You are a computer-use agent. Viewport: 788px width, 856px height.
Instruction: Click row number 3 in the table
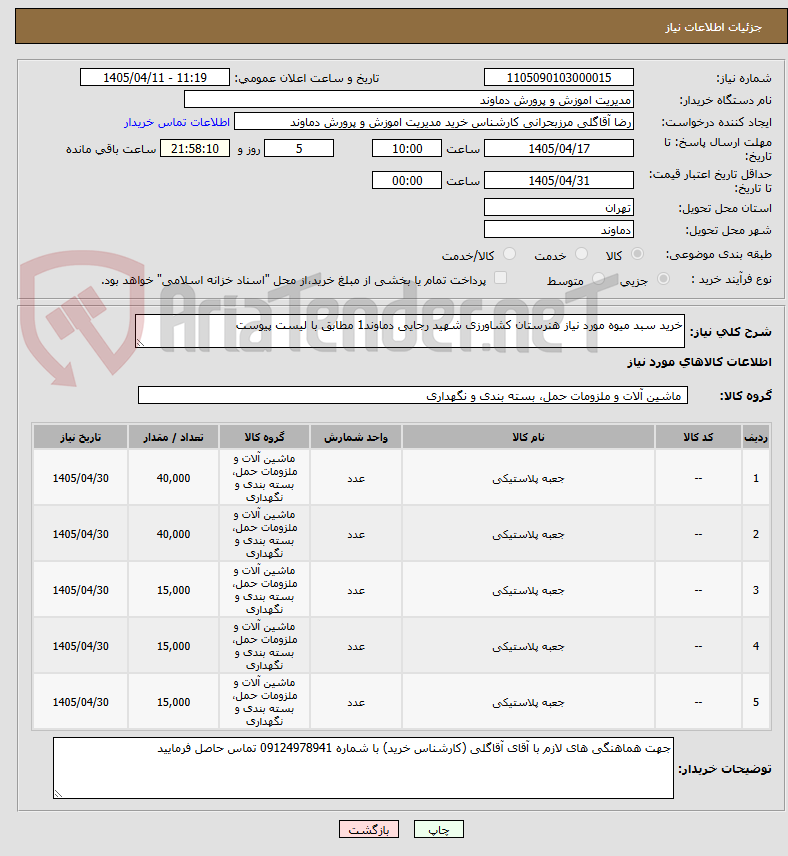[756, 590]
